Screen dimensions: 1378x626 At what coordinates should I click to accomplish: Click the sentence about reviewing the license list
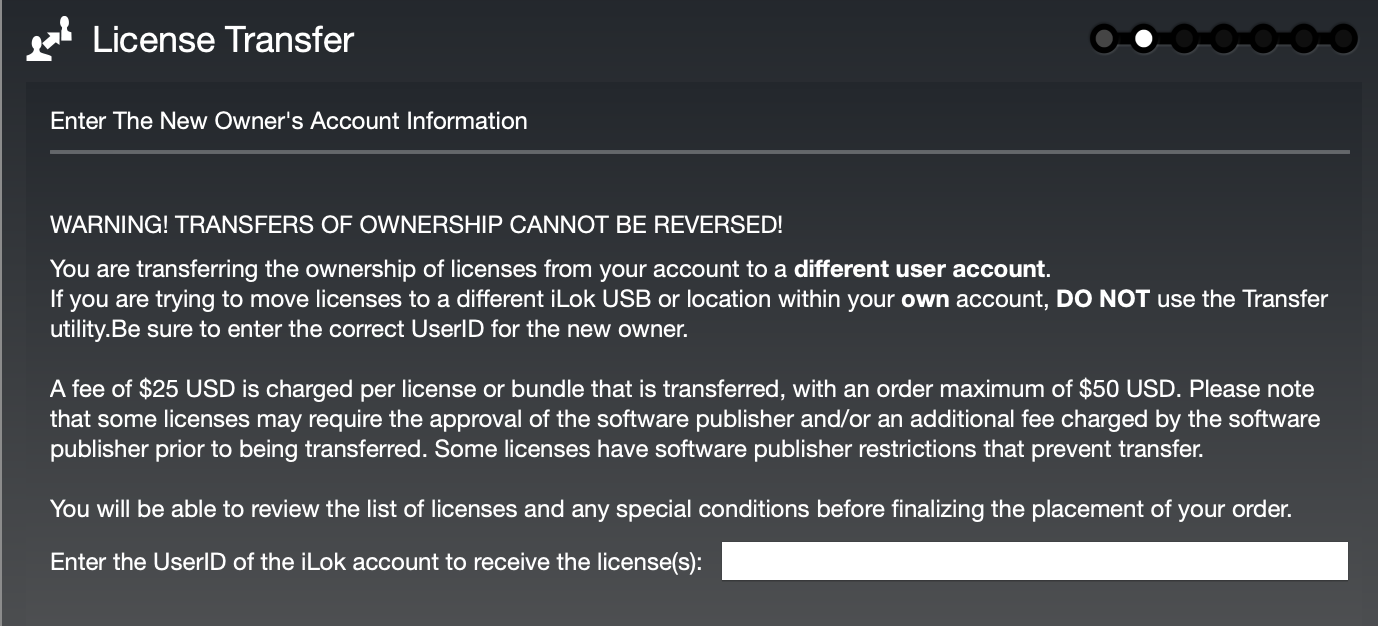[670, 510]
